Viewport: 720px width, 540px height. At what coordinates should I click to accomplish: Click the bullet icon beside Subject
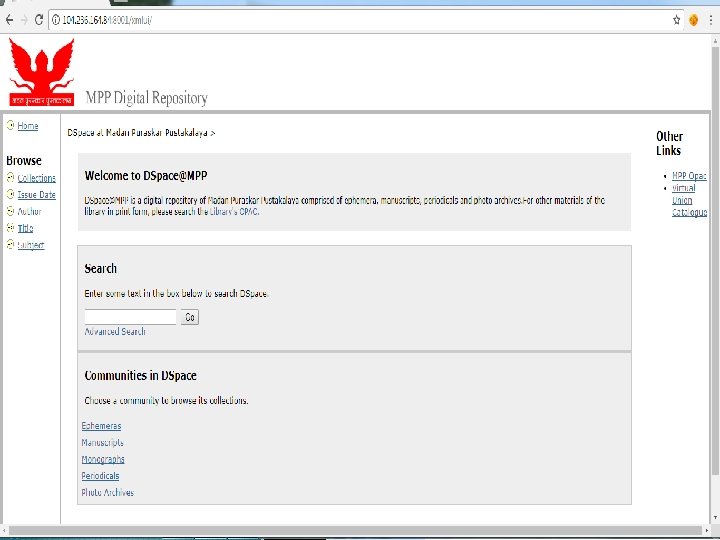[x=11, y=244]
